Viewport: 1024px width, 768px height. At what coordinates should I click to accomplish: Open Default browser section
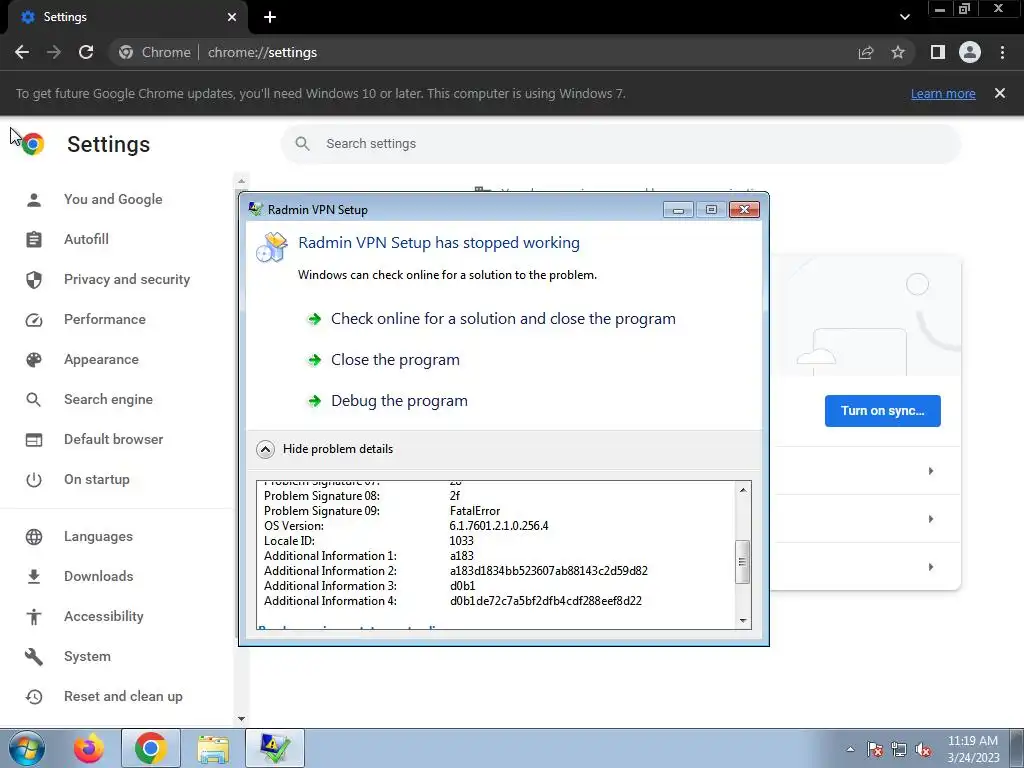(114, 440)
